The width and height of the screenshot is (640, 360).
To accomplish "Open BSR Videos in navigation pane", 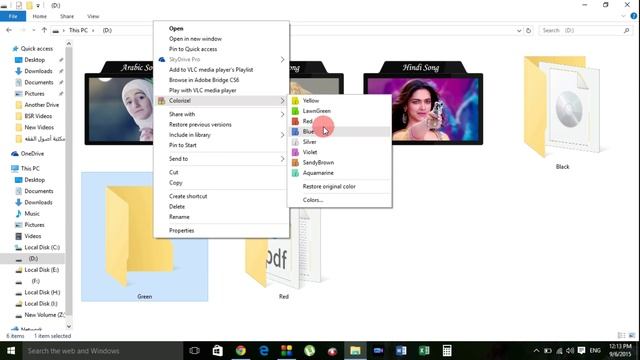I will pos(38,116).
